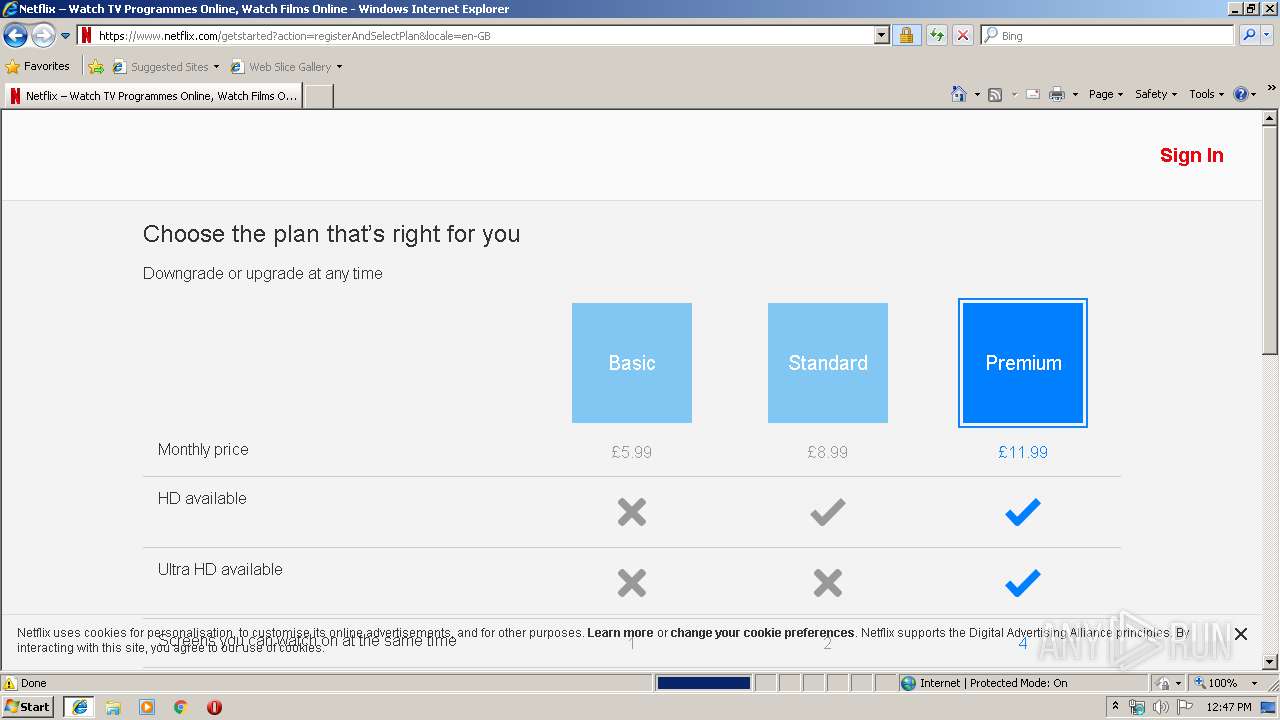1280x720 pixels.
Task: Dismiss the cookie notice with X
Action: (1241, 634)
